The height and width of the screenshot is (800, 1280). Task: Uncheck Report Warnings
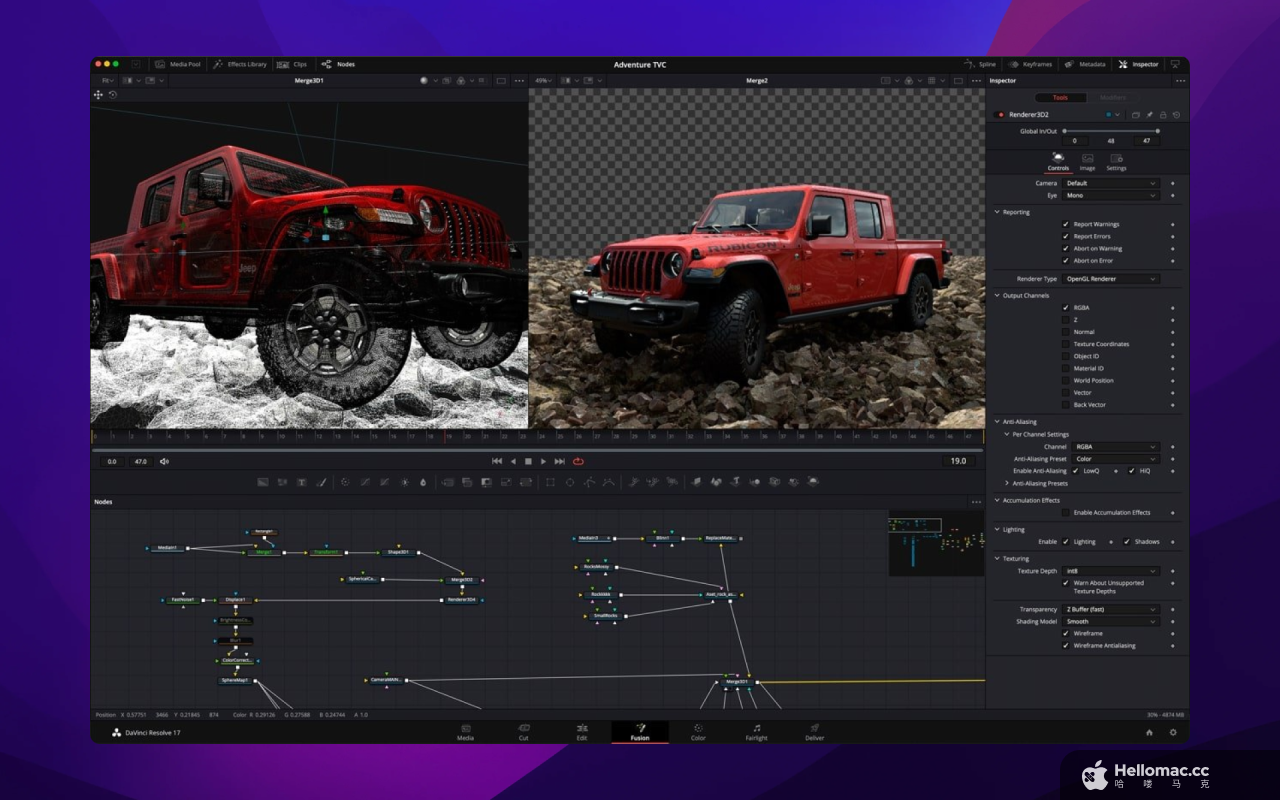click(1065, 224)
